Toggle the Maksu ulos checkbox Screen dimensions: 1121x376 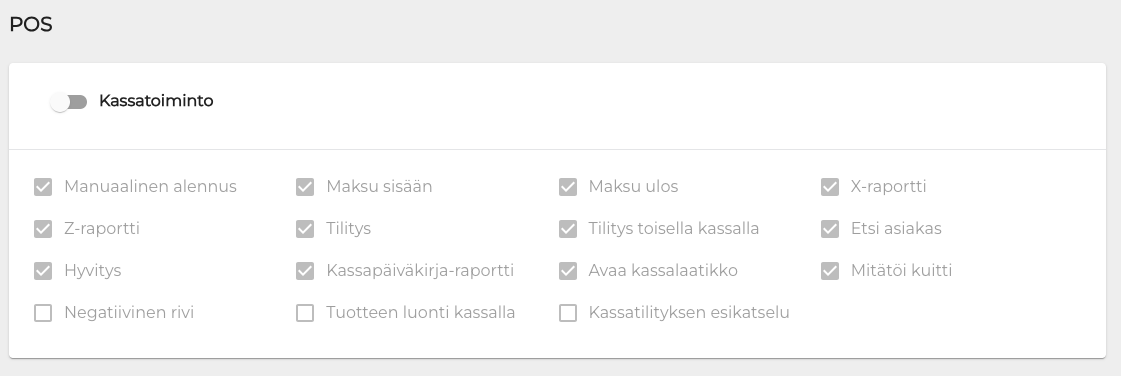pos(568,187)
